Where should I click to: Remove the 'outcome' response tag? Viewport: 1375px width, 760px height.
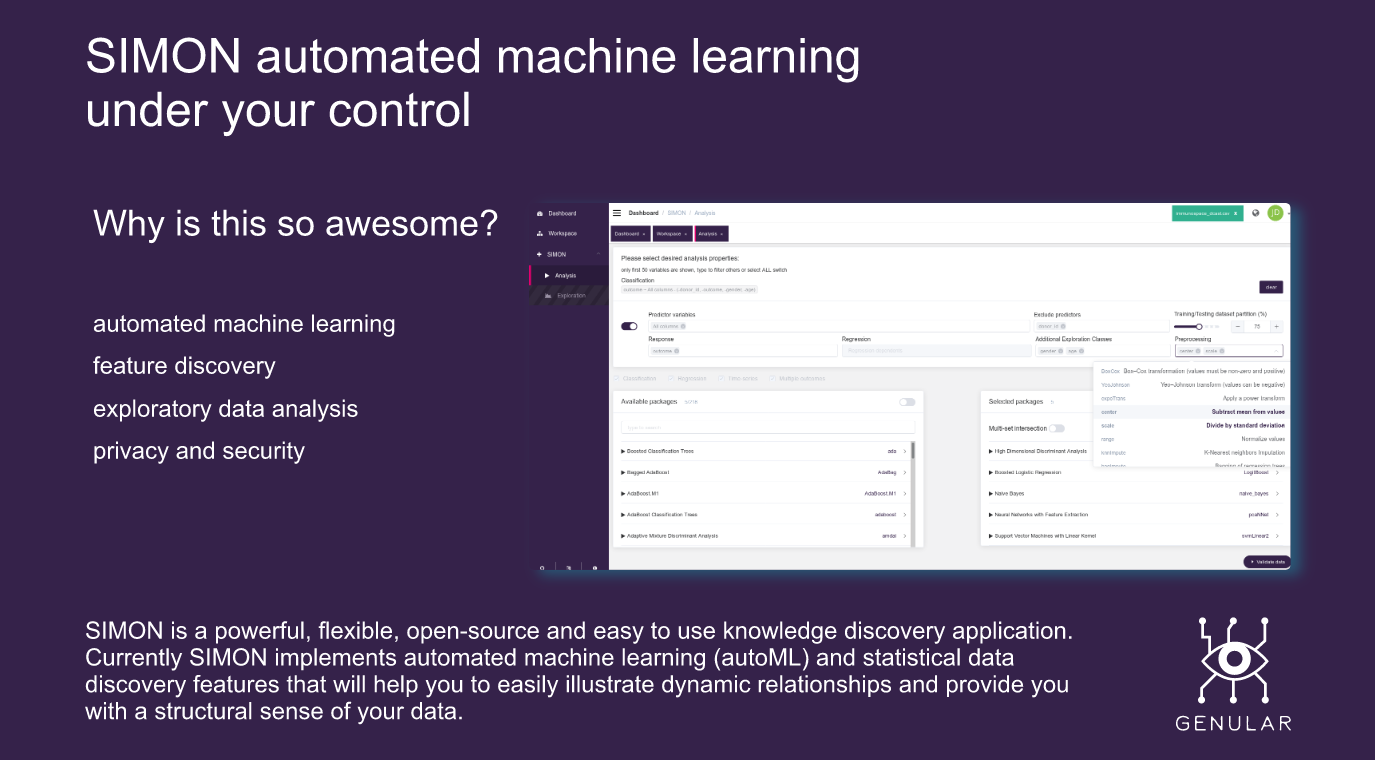[676, 351]
